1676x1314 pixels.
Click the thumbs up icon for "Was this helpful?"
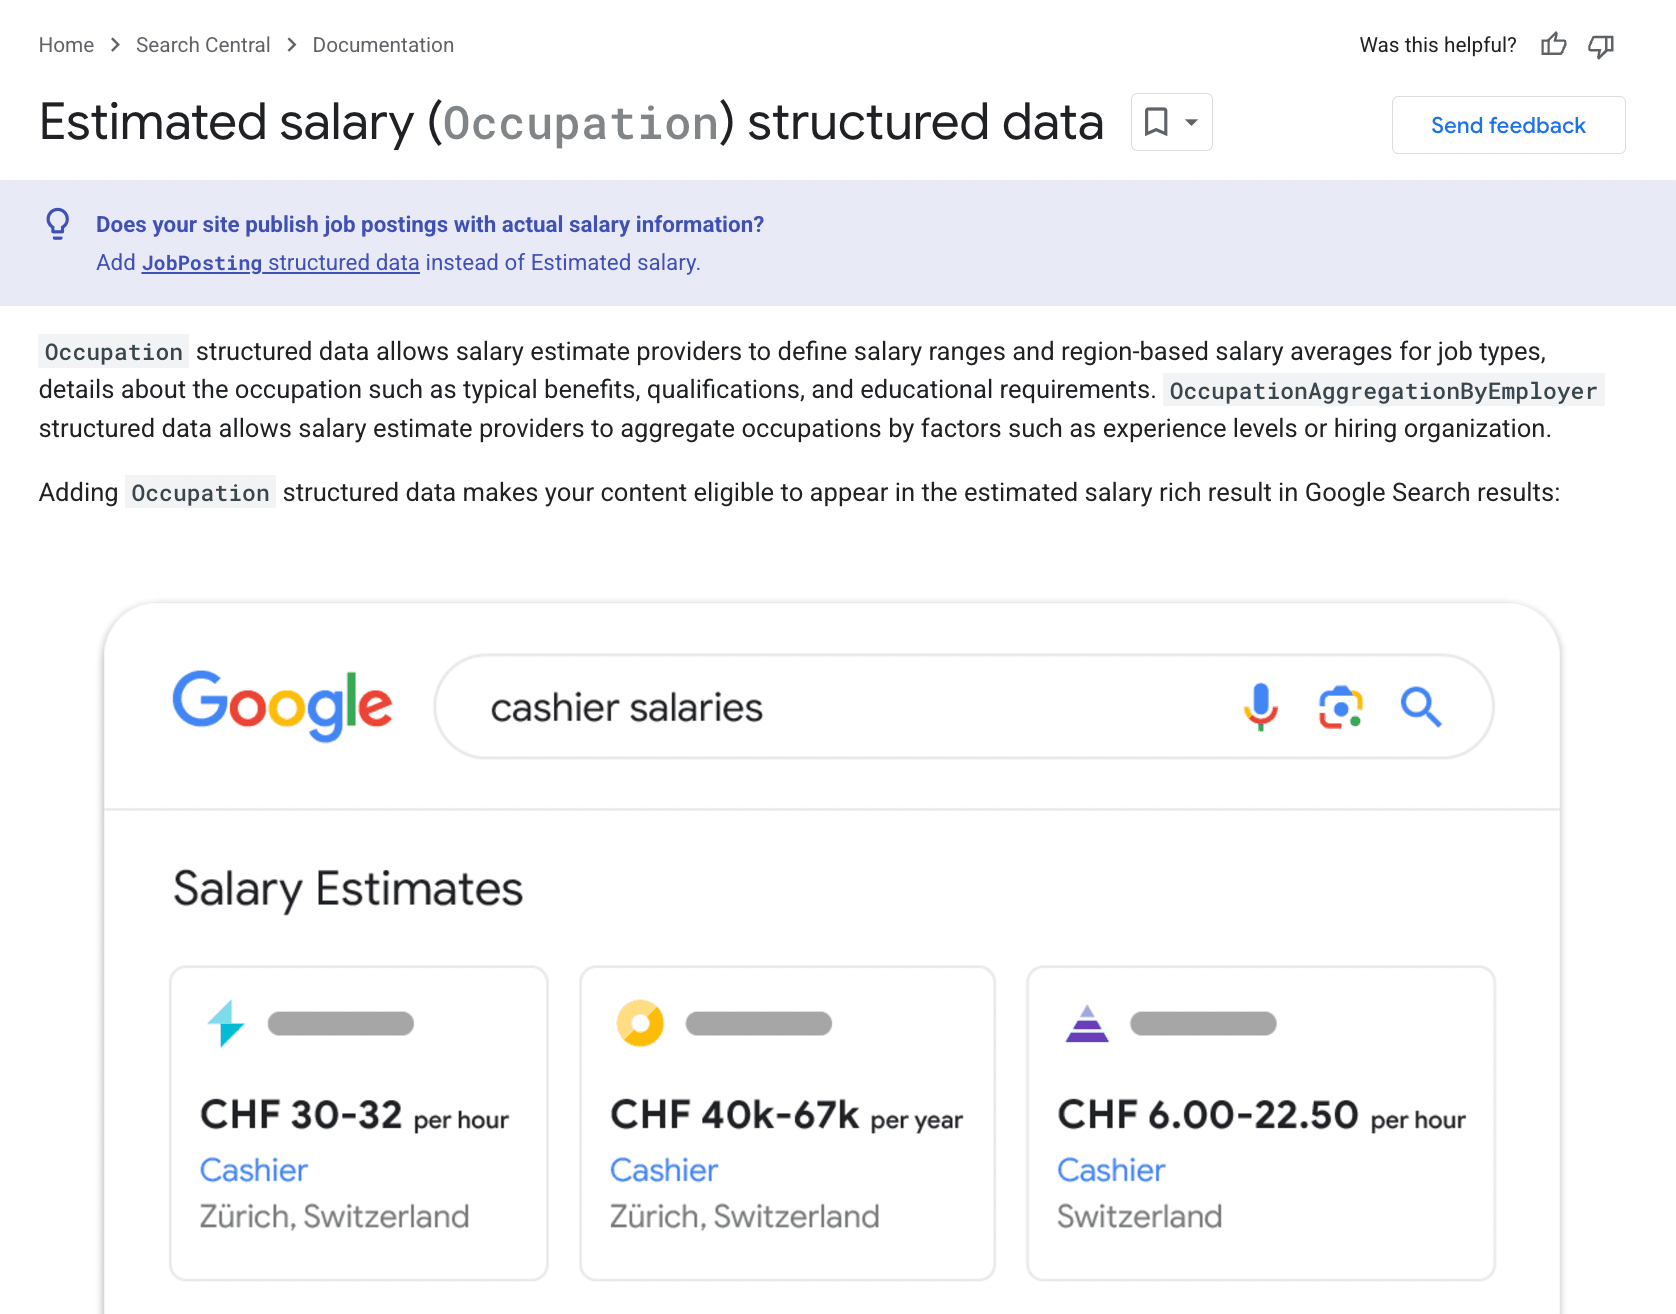[1553, 45]
